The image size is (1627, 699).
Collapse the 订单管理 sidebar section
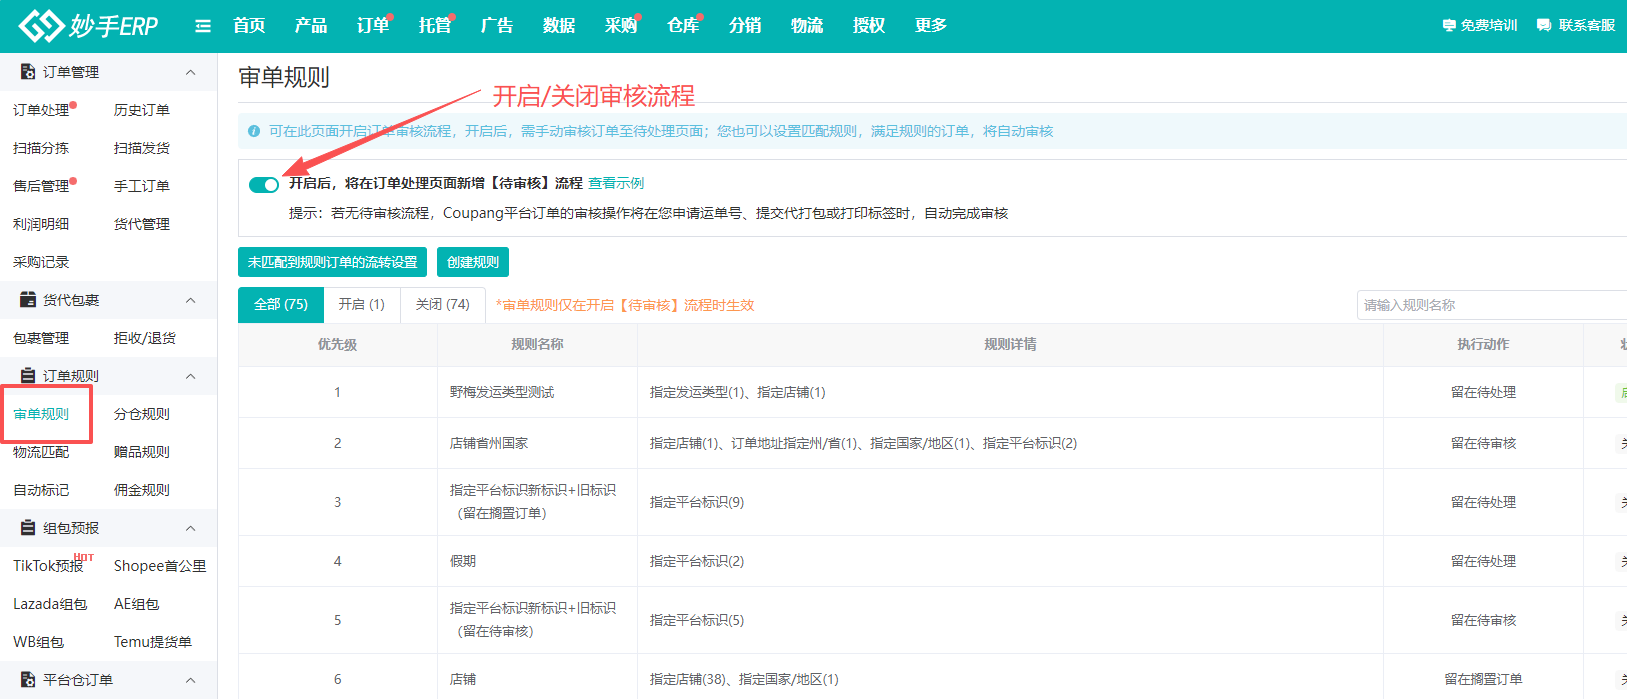[x=190, y=72]
